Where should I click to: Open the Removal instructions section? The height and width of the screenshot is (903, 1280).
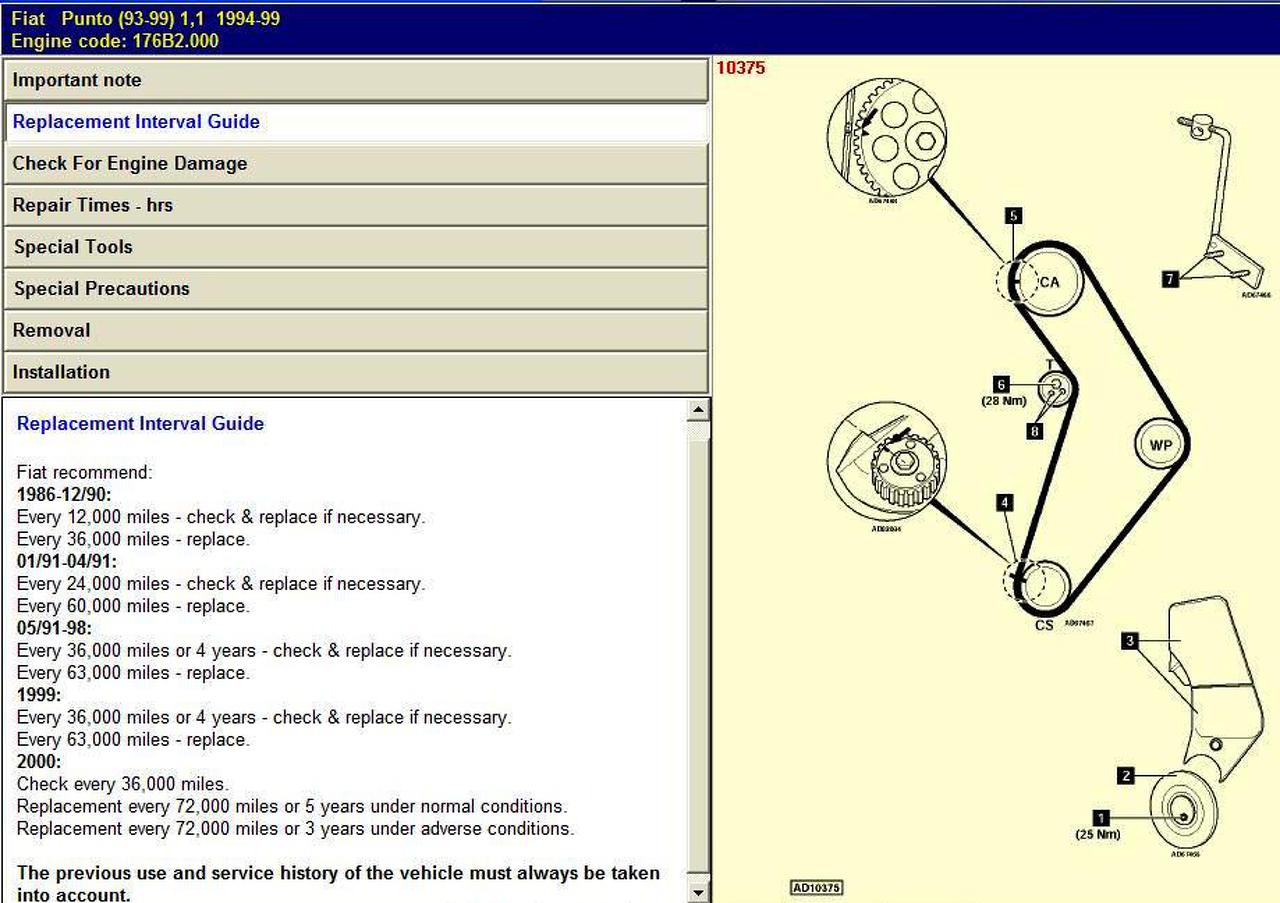[x=355, y=330]
